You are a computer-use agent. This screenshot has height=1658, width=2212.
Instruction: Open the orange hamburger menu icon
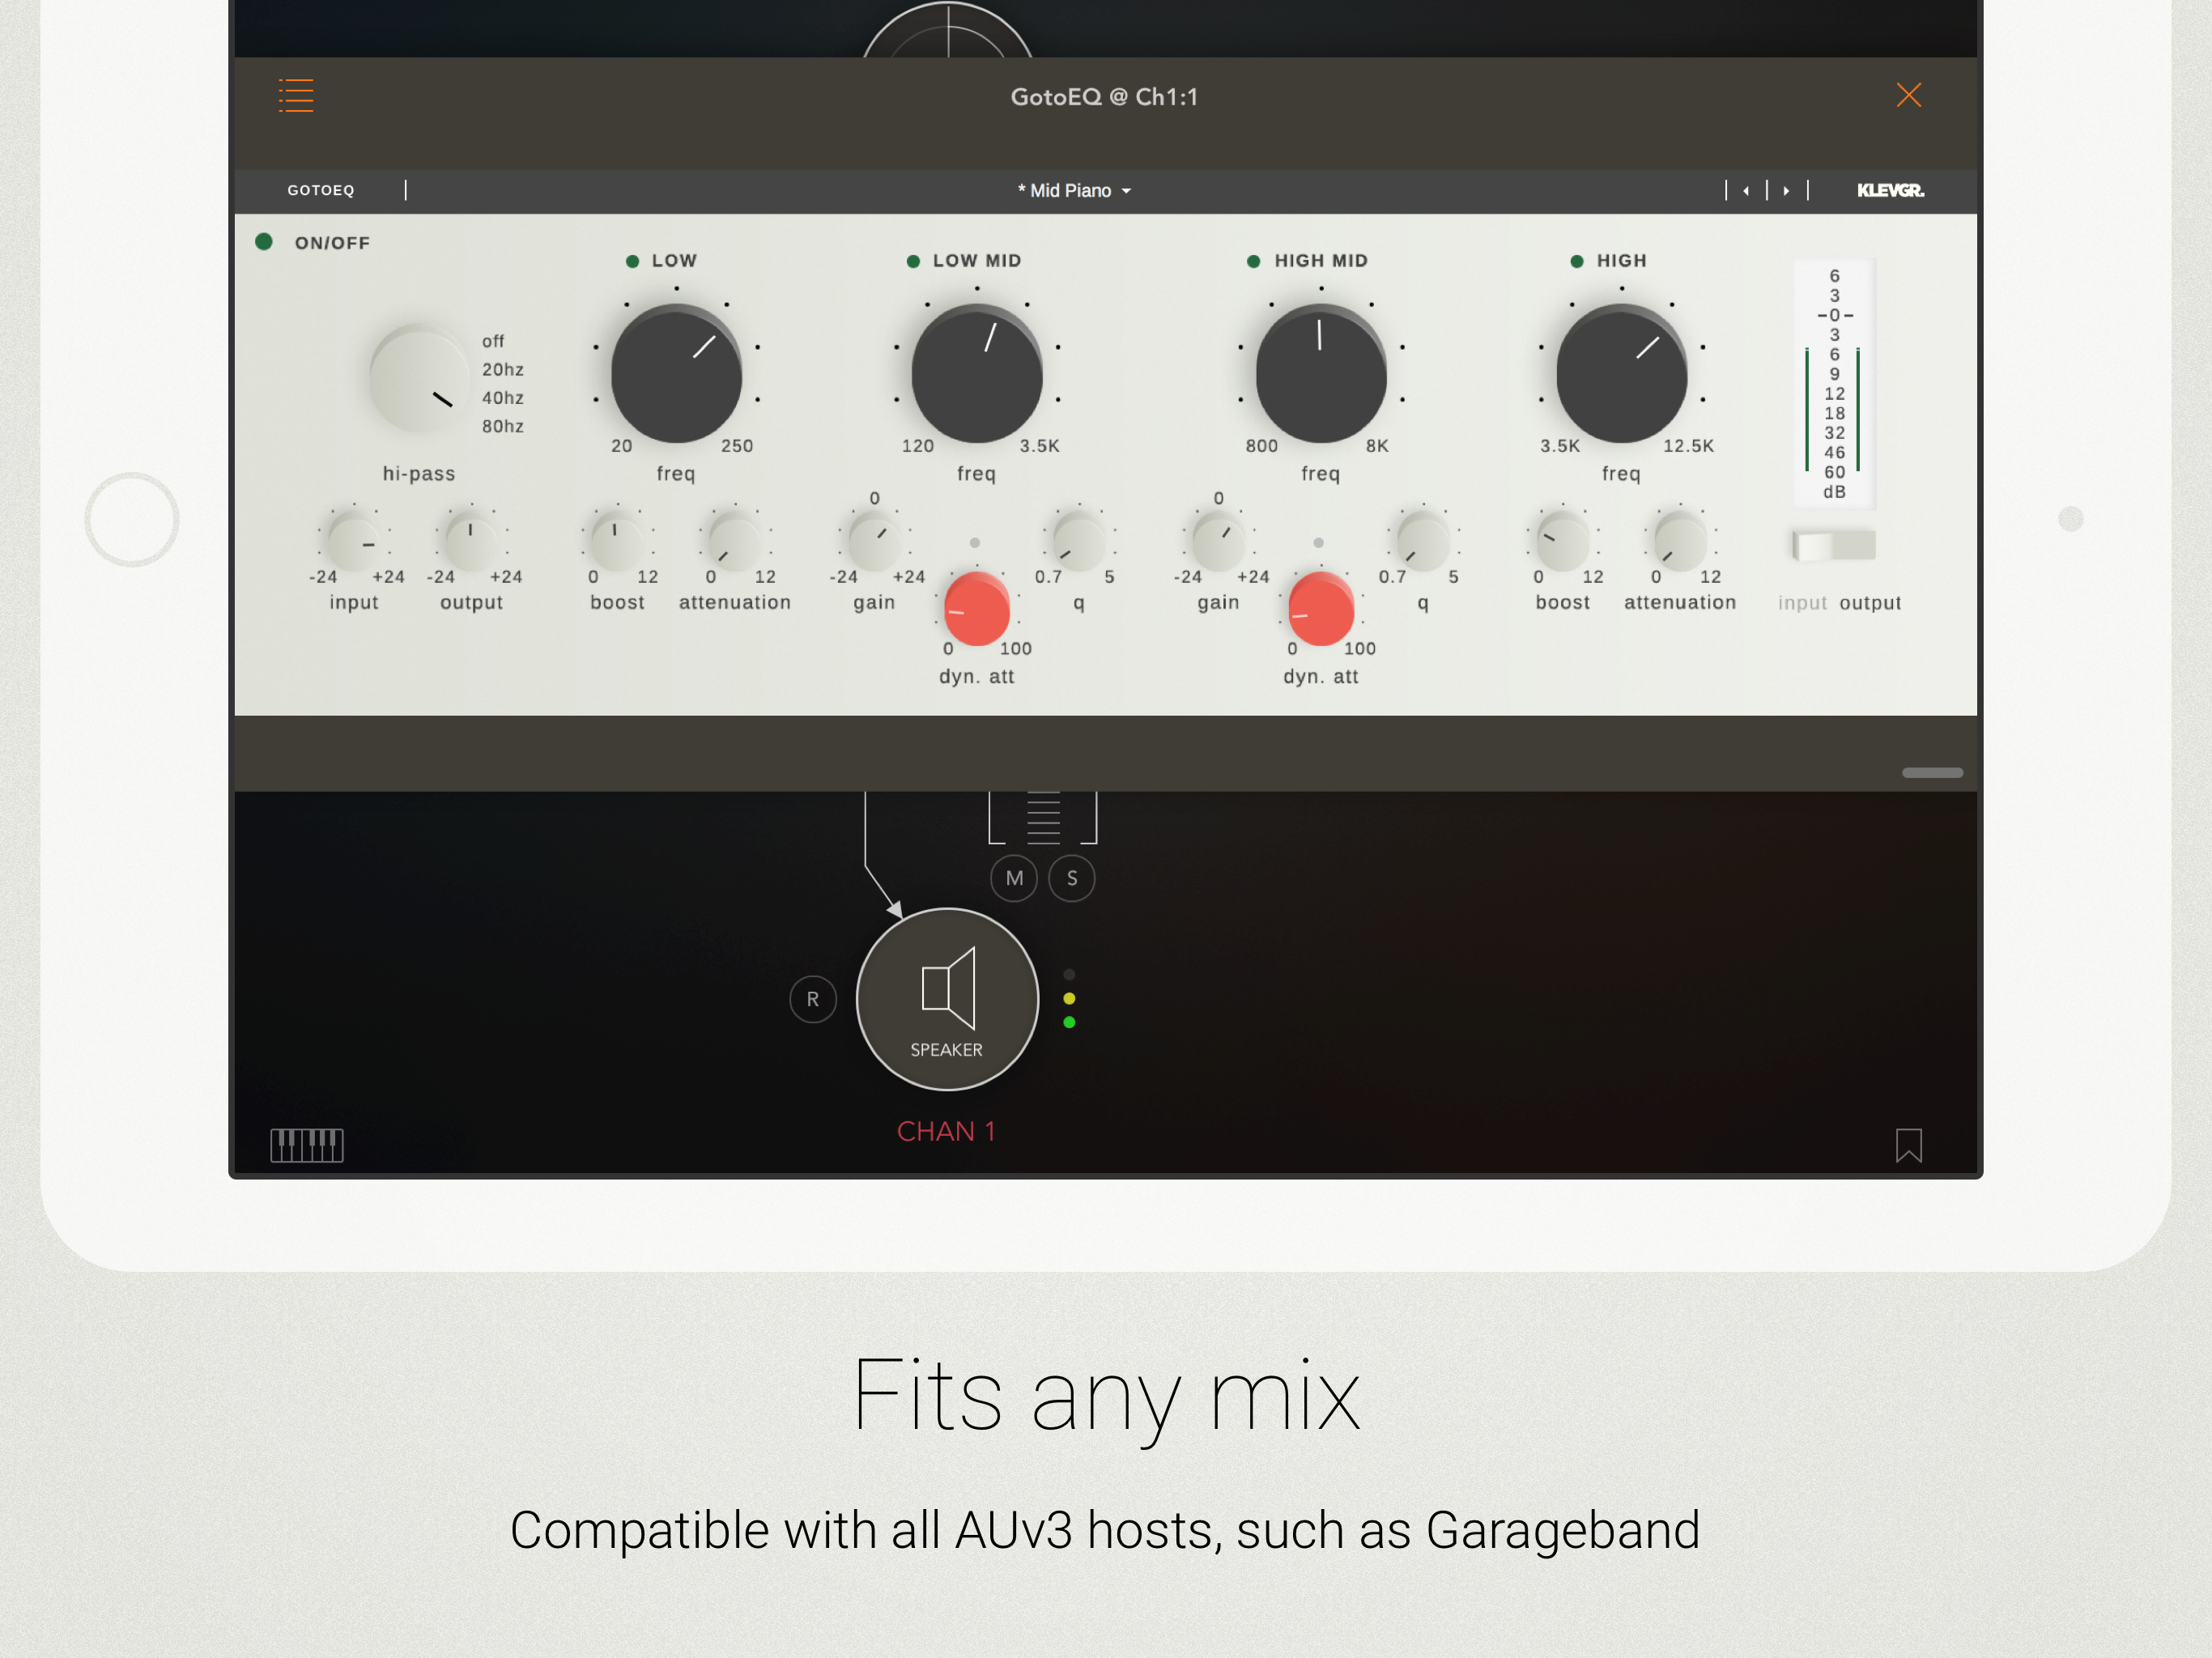[296, 96]
